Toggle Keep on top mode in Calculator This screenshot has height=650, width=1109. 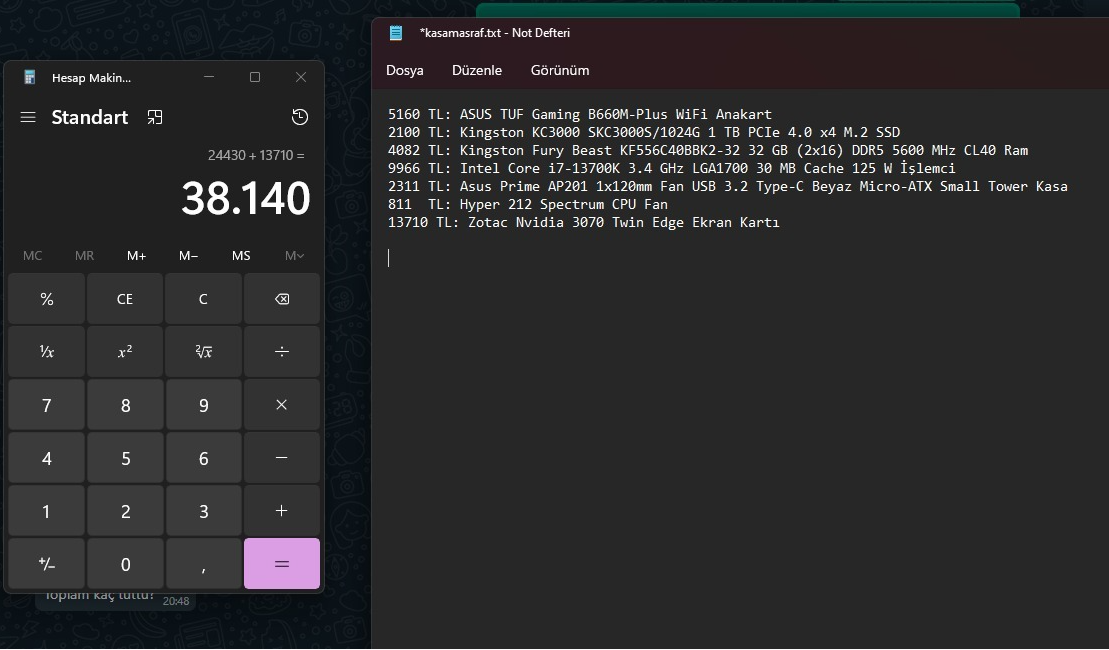click(x=155, y=117)
